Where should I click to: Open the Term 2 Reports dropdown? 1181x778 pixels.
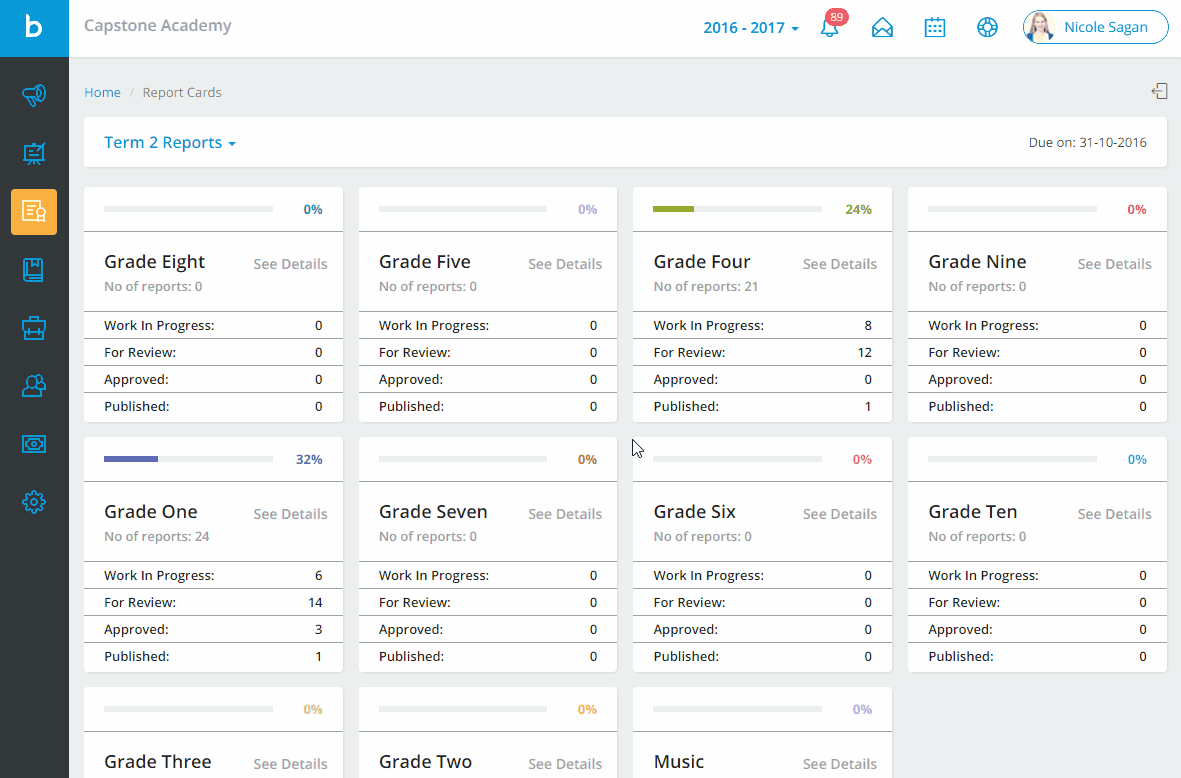tap(170, 142)
